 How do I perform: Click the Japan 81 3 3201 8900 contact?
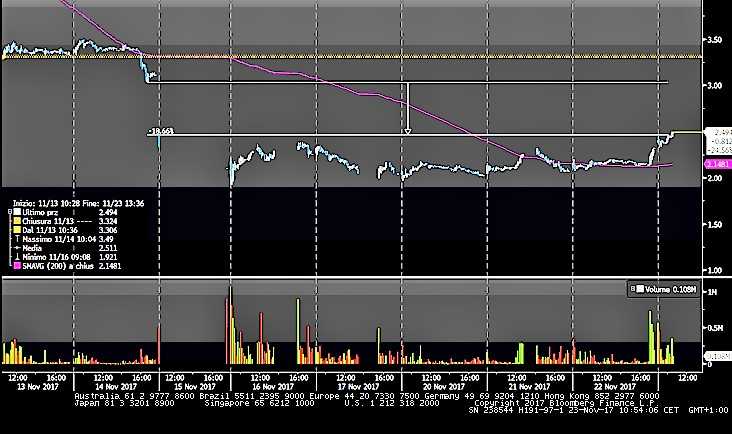(125, 403)
